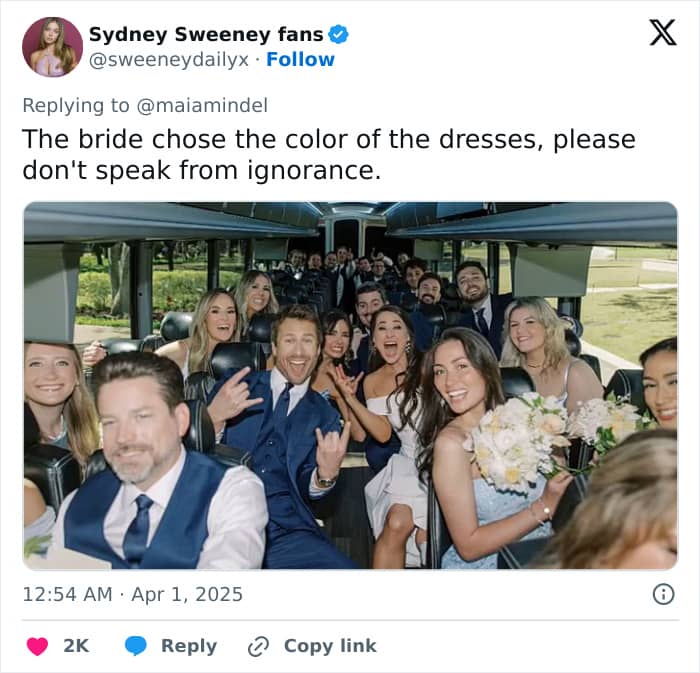Open the tweet info icon
This screenshot has height=673, width=700.
coord(662,594)
